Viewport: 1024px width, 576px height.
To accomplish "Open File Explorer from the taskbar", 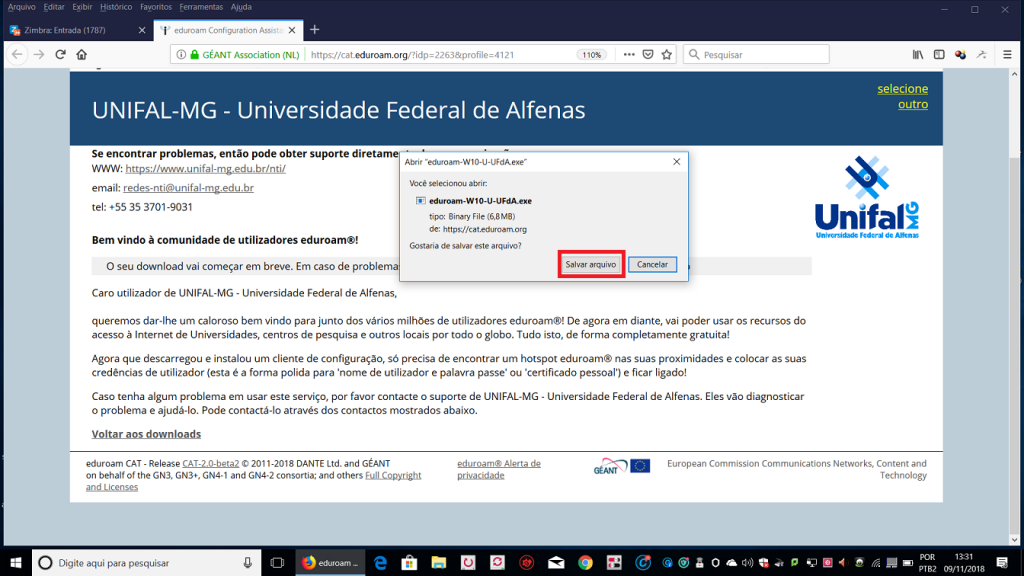I will (439, 562).
